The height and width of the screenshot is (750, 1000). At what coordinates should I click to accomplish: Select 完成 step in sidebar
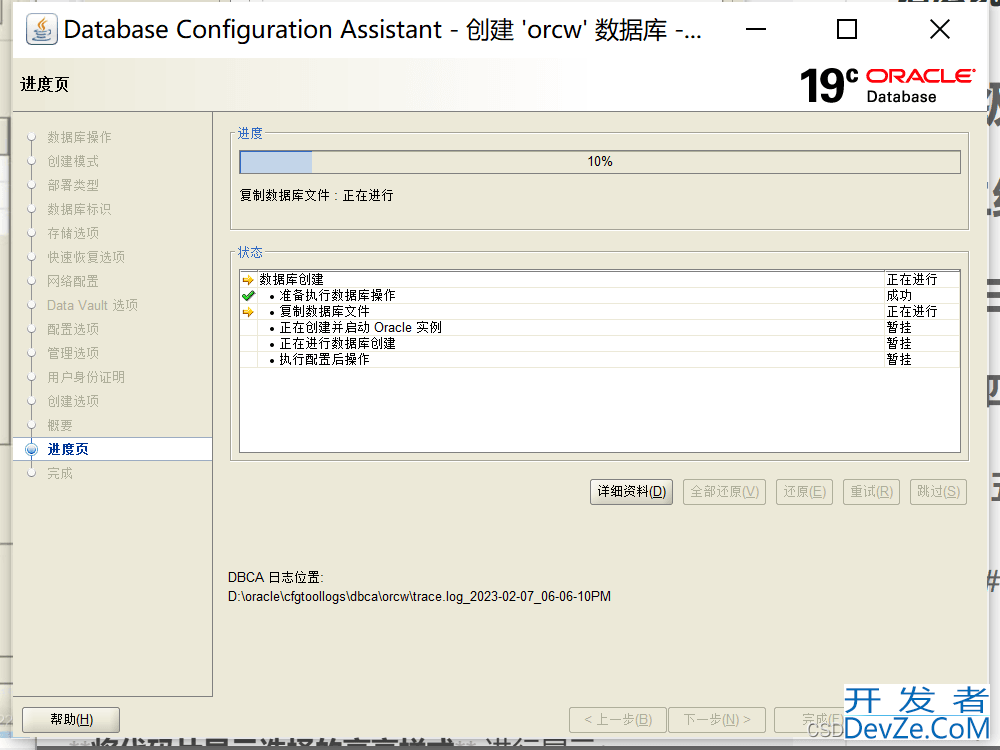59,474
